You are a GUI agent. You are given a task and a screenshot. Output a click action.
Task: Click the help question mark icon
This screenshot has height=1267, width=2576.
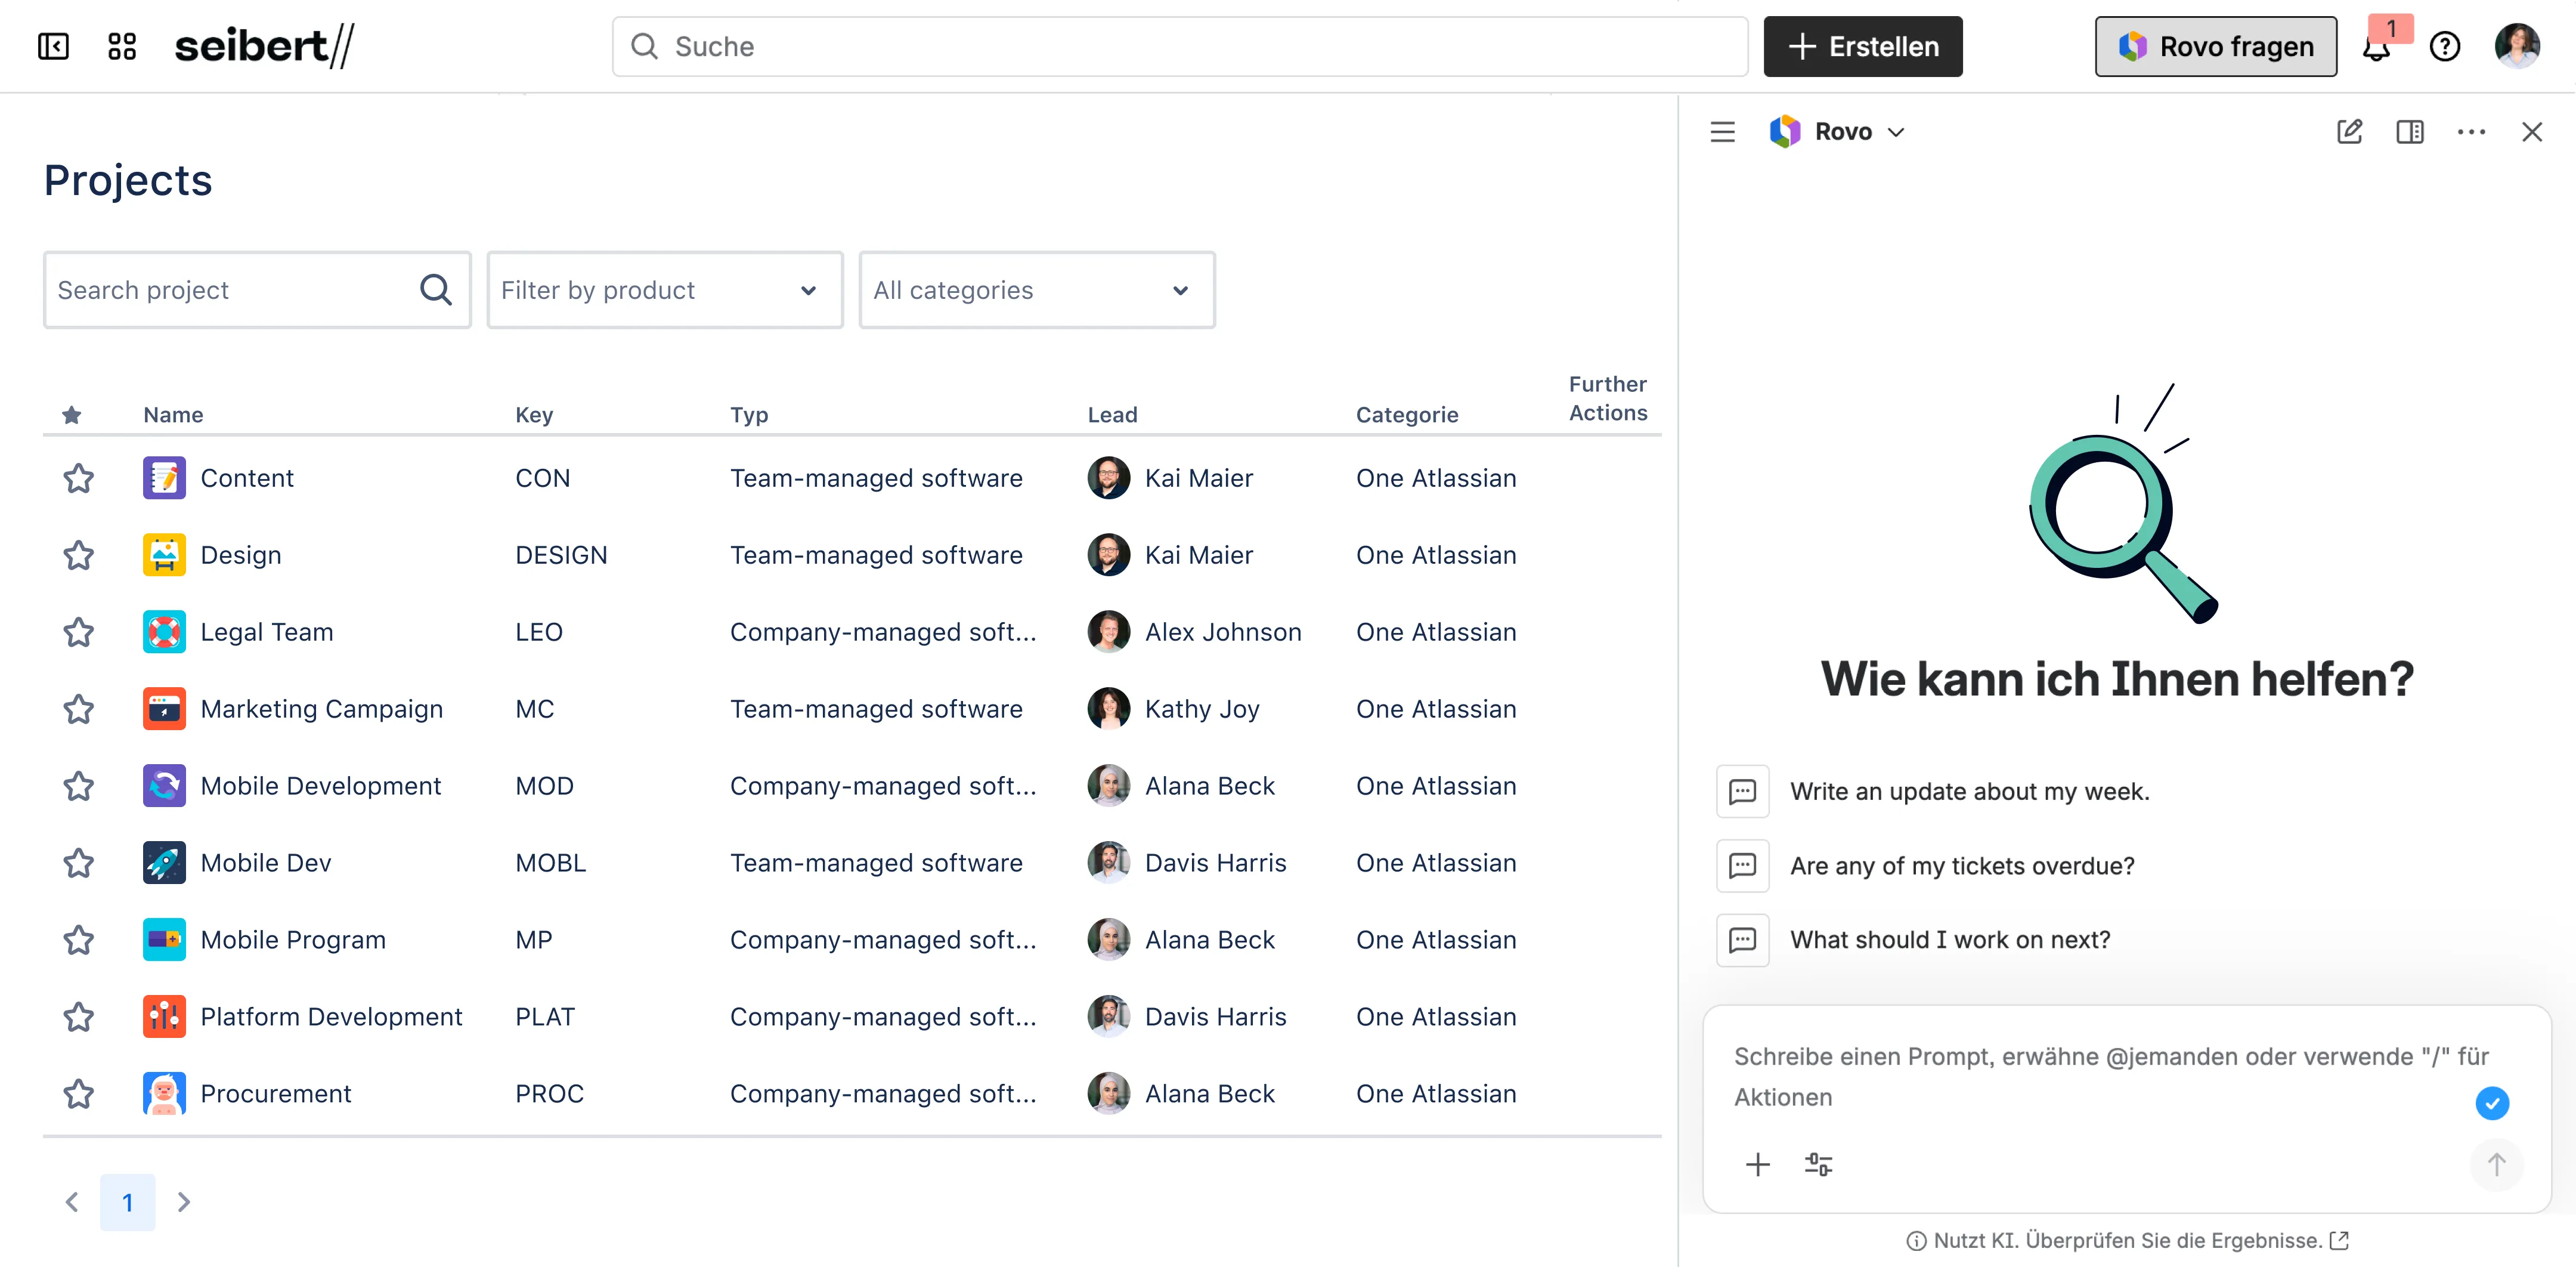click(2444, 46)
